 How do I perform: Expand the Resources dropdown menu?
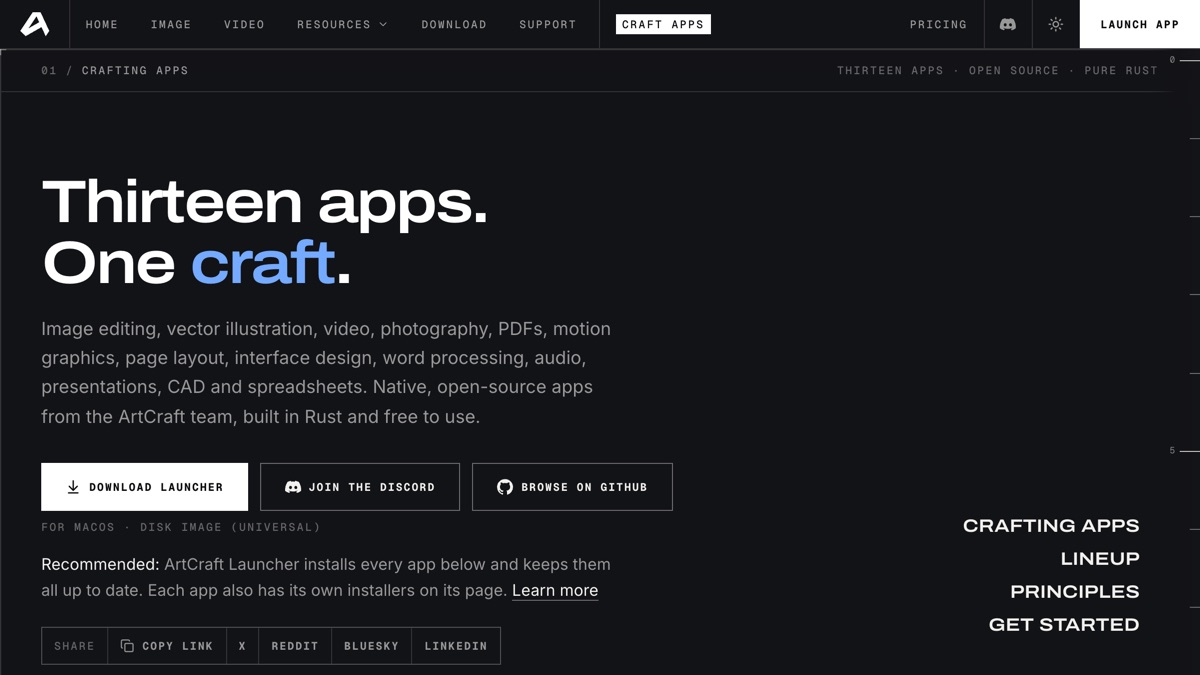click(x=342, y=24)
